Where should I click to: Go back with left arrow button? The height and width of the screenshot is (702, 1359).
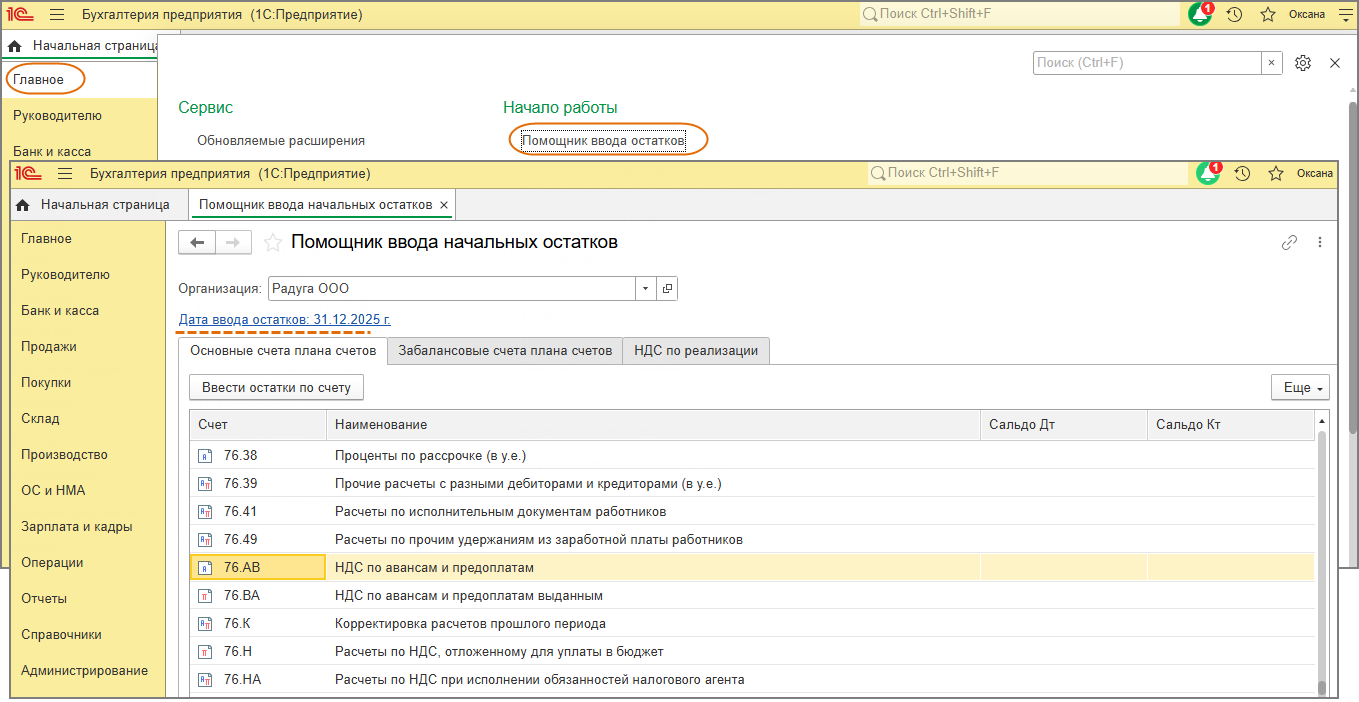[197, 243]
